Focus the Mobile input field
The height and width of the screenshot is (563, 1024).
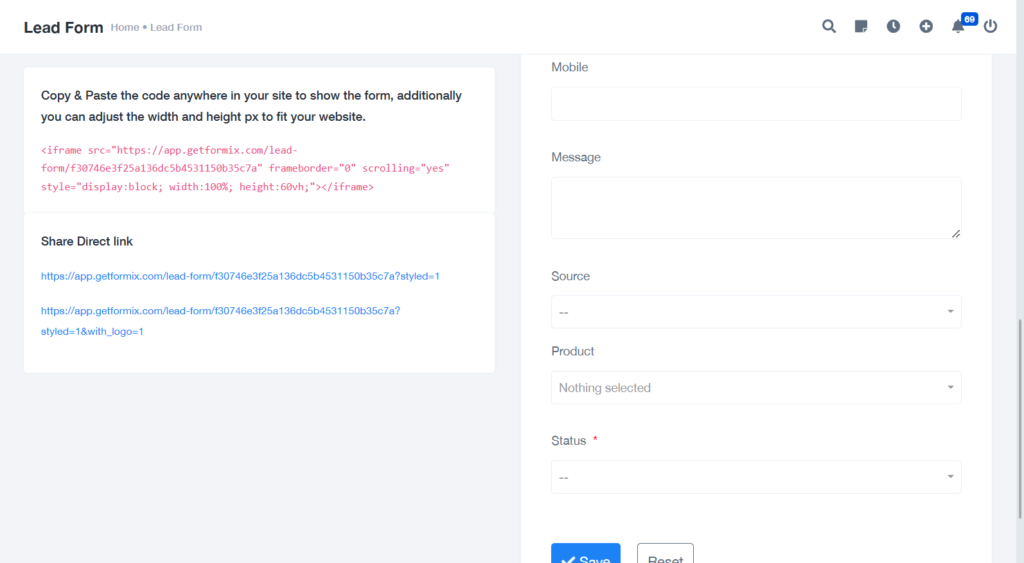[x=756, y=104]
